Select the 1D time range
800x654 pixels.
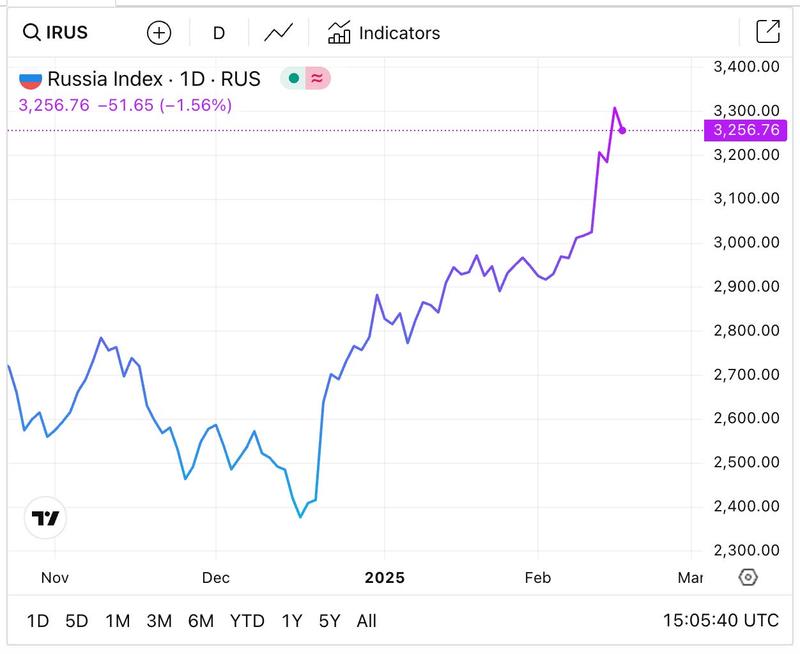click(37, 621)
